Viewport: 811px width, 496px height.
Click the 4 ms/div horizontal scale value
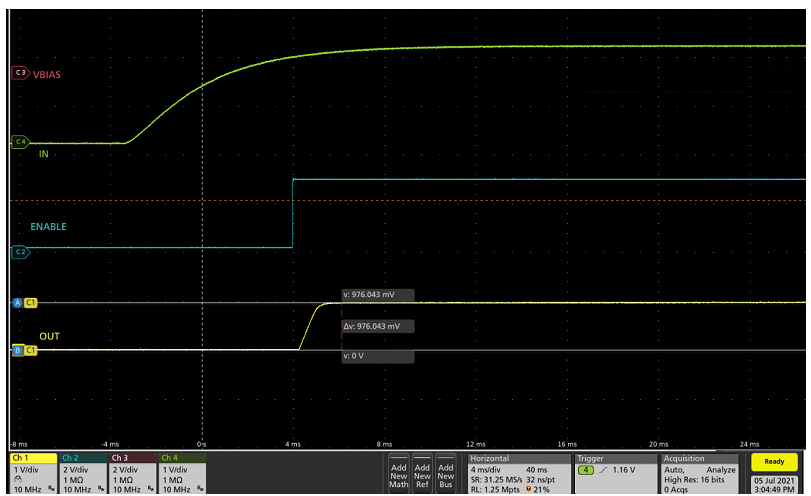pyautogui.click(x=485, y=470)
